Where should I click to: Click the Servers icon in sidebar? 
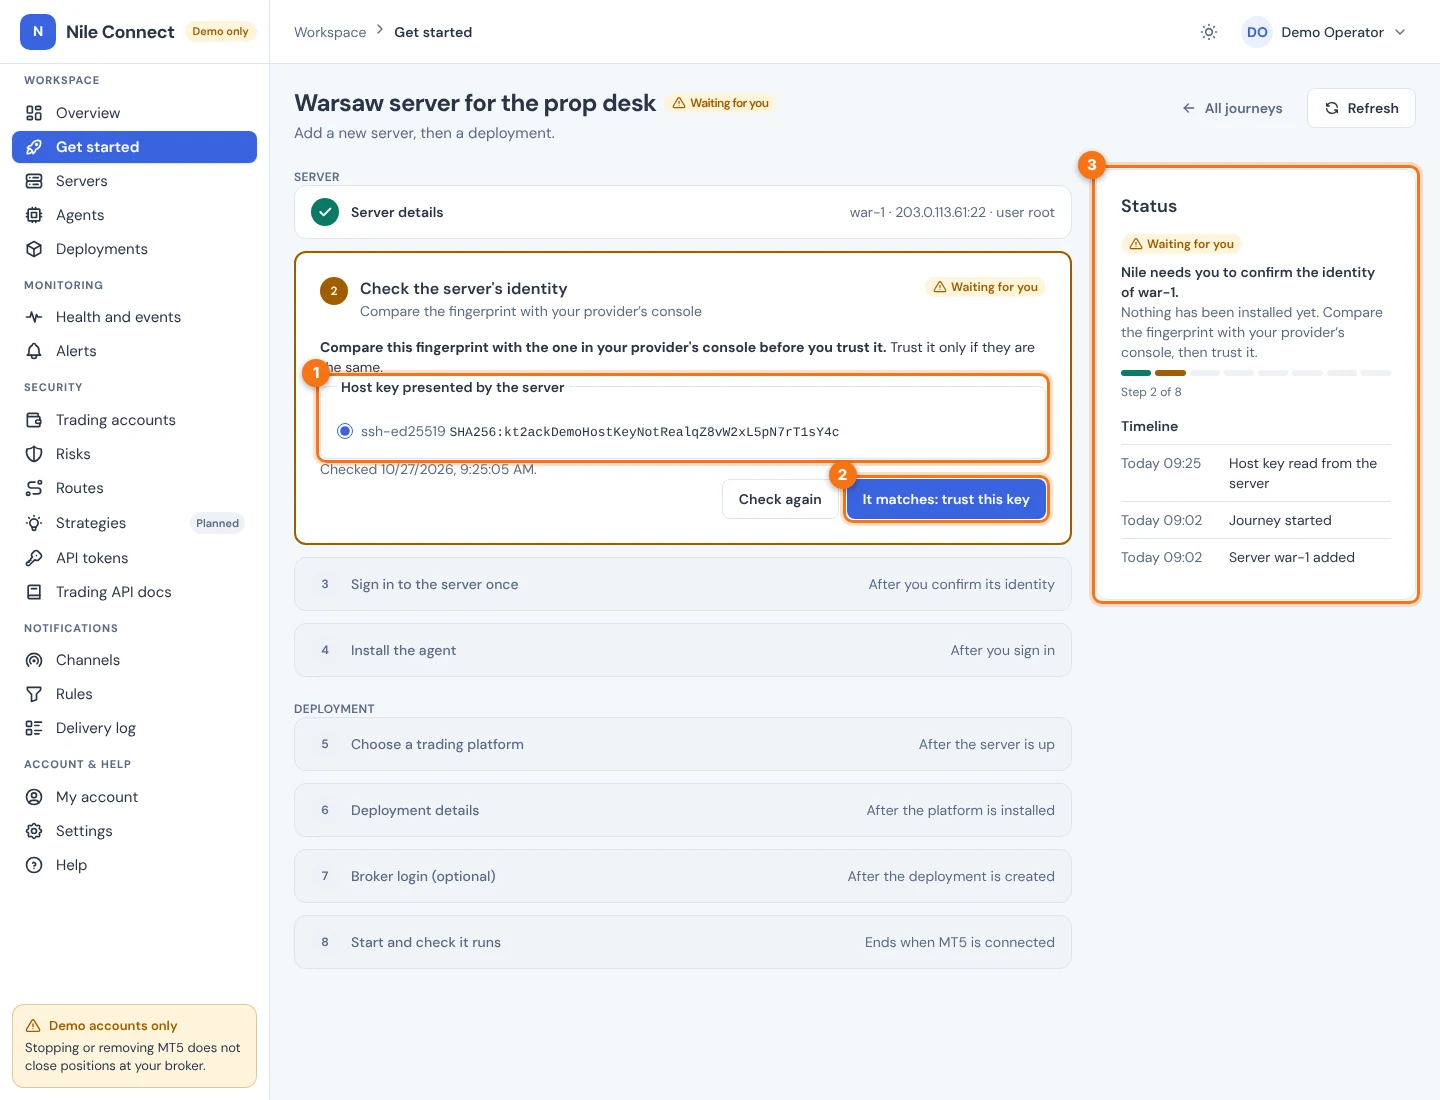34,181
